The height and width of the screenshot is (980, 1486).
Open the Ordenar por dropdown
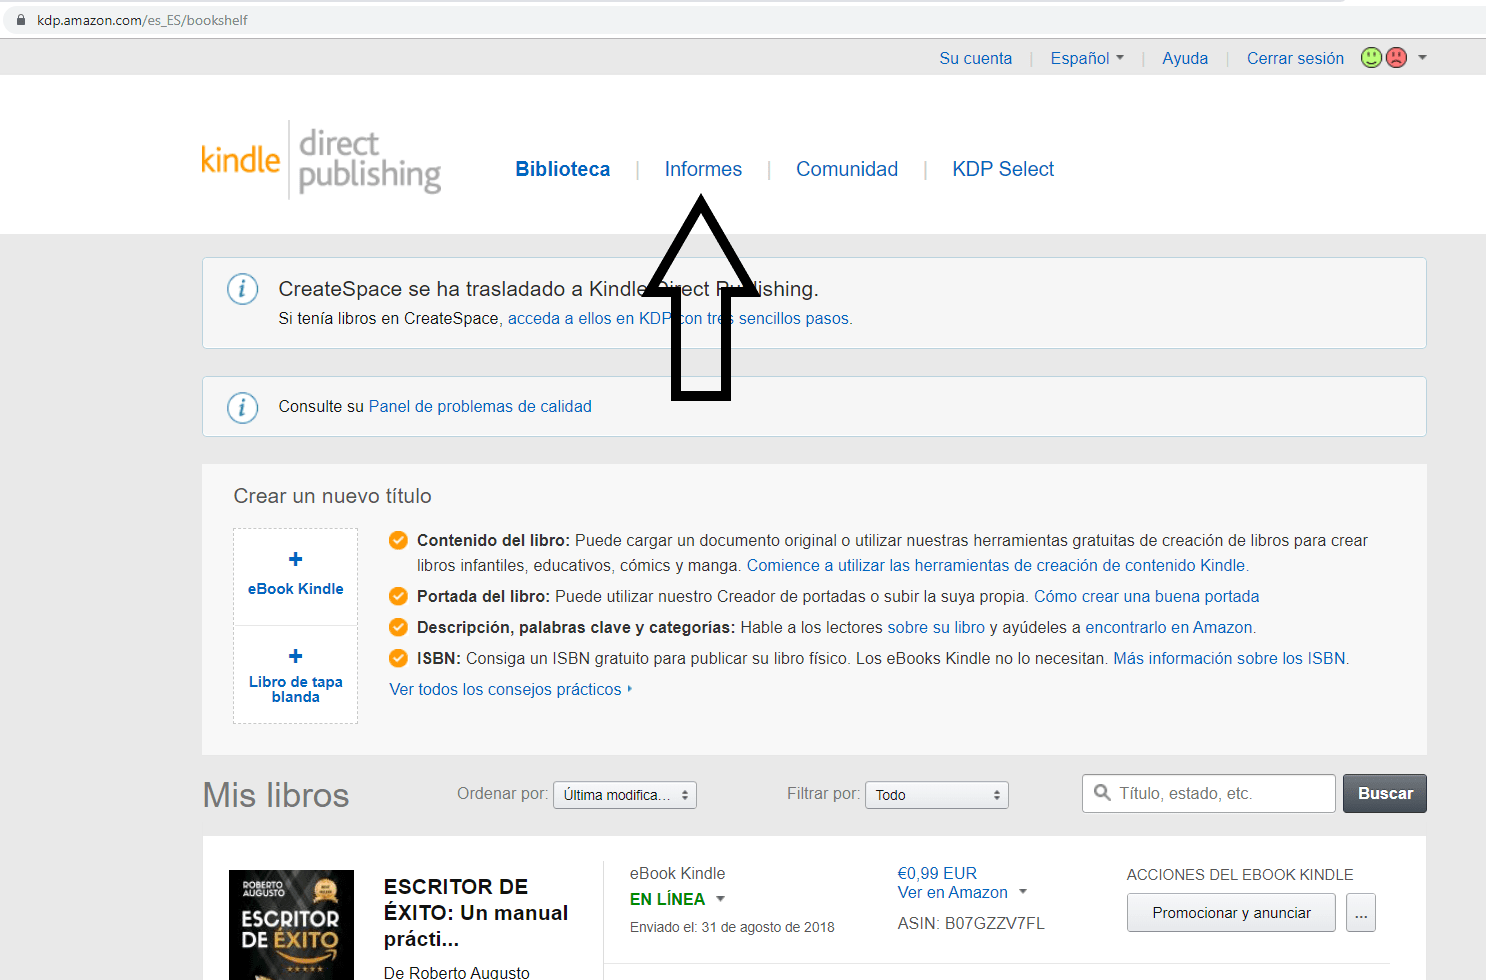tap(625, 795)
